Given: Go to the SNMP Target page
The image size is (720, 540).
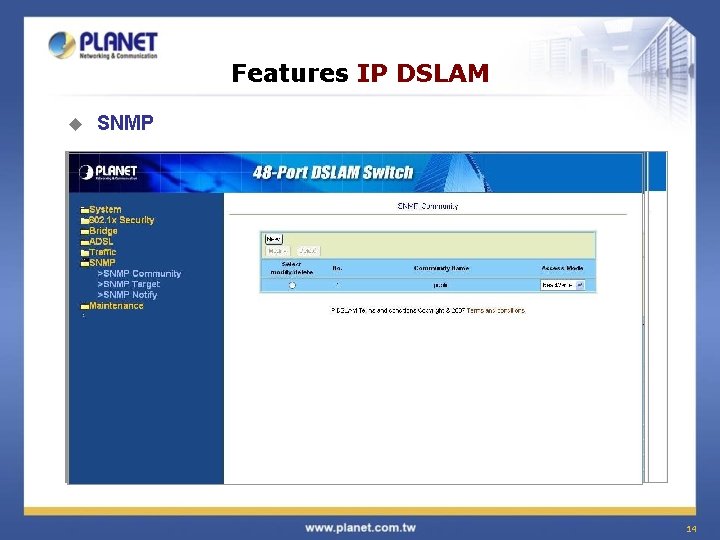Looking at the screenshot, I should 129,284.
